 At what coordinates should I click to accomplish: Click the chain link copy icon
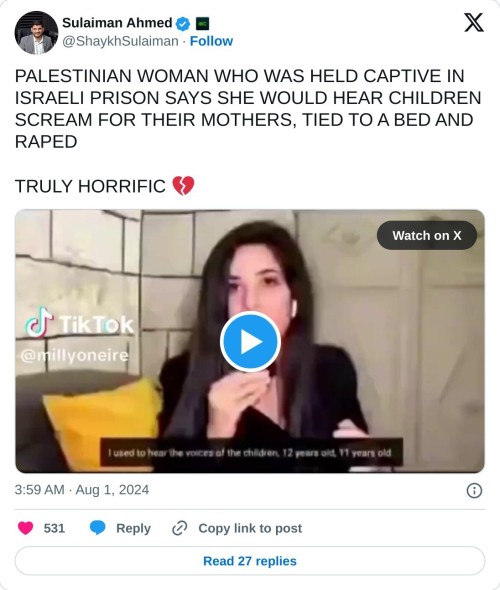[x=179, y=528]
